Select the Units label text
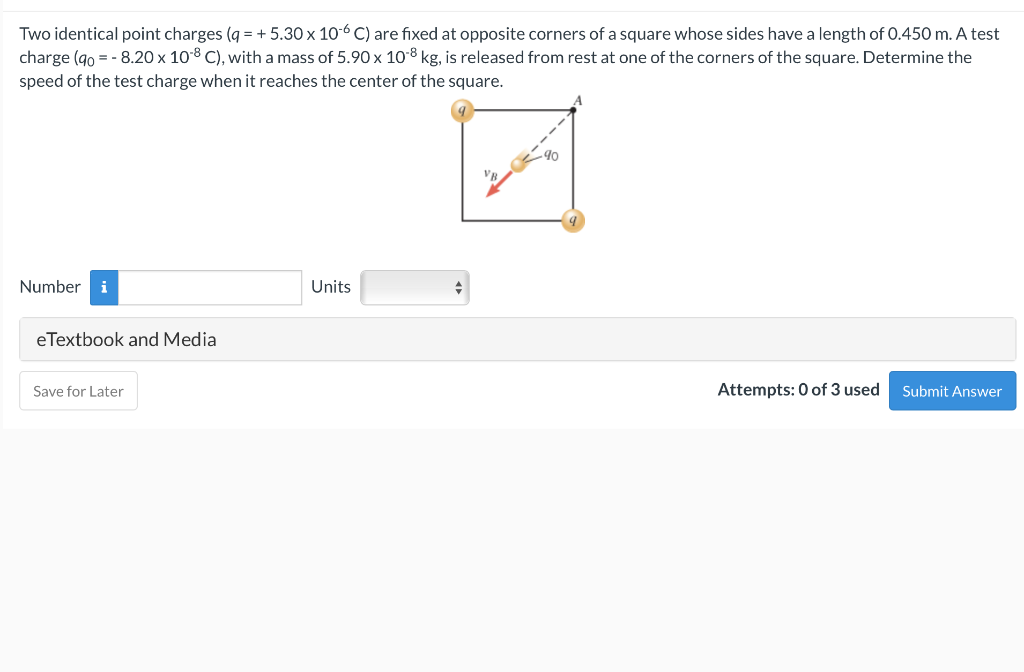The width and height of the screenshot is (1024, 672). point(331,287)
